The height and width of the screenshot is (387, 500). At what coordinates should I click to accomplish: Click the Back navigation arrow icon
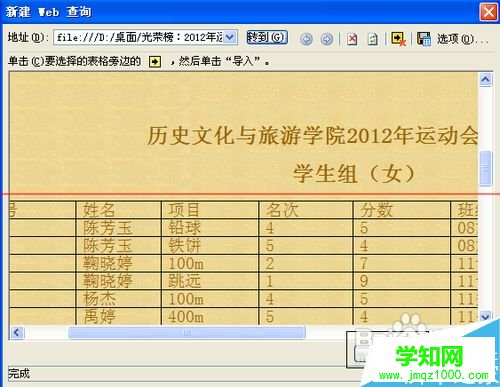(x=306, y=39)
